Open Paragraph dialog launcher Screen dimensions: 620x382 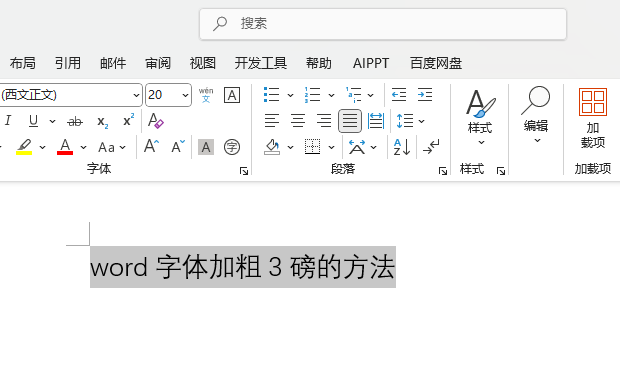443,171
